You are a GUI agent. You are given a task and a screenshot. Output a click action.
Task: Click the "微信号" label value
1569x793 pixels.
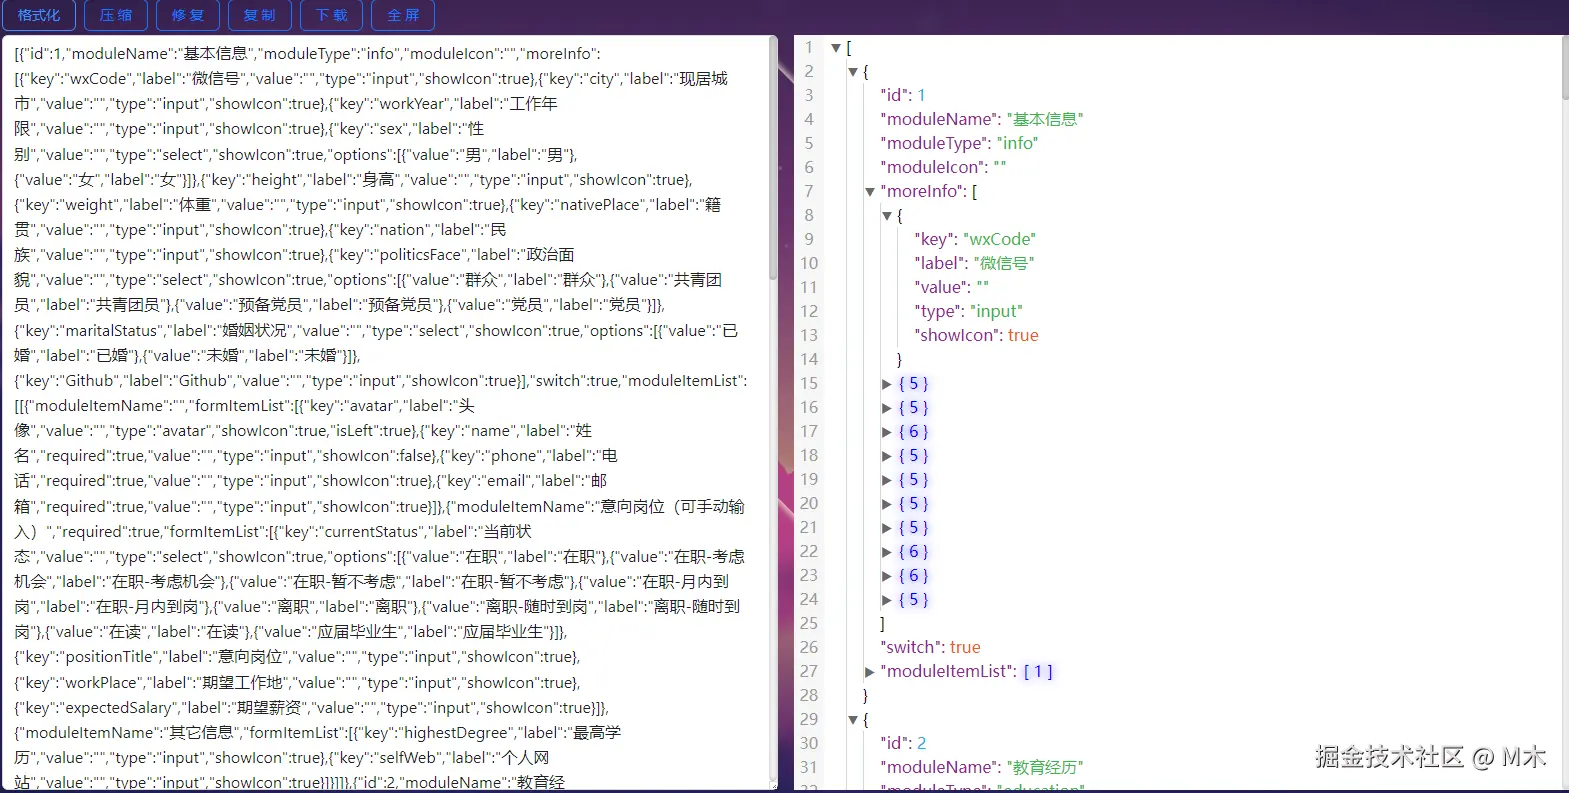pos(1004,263)
